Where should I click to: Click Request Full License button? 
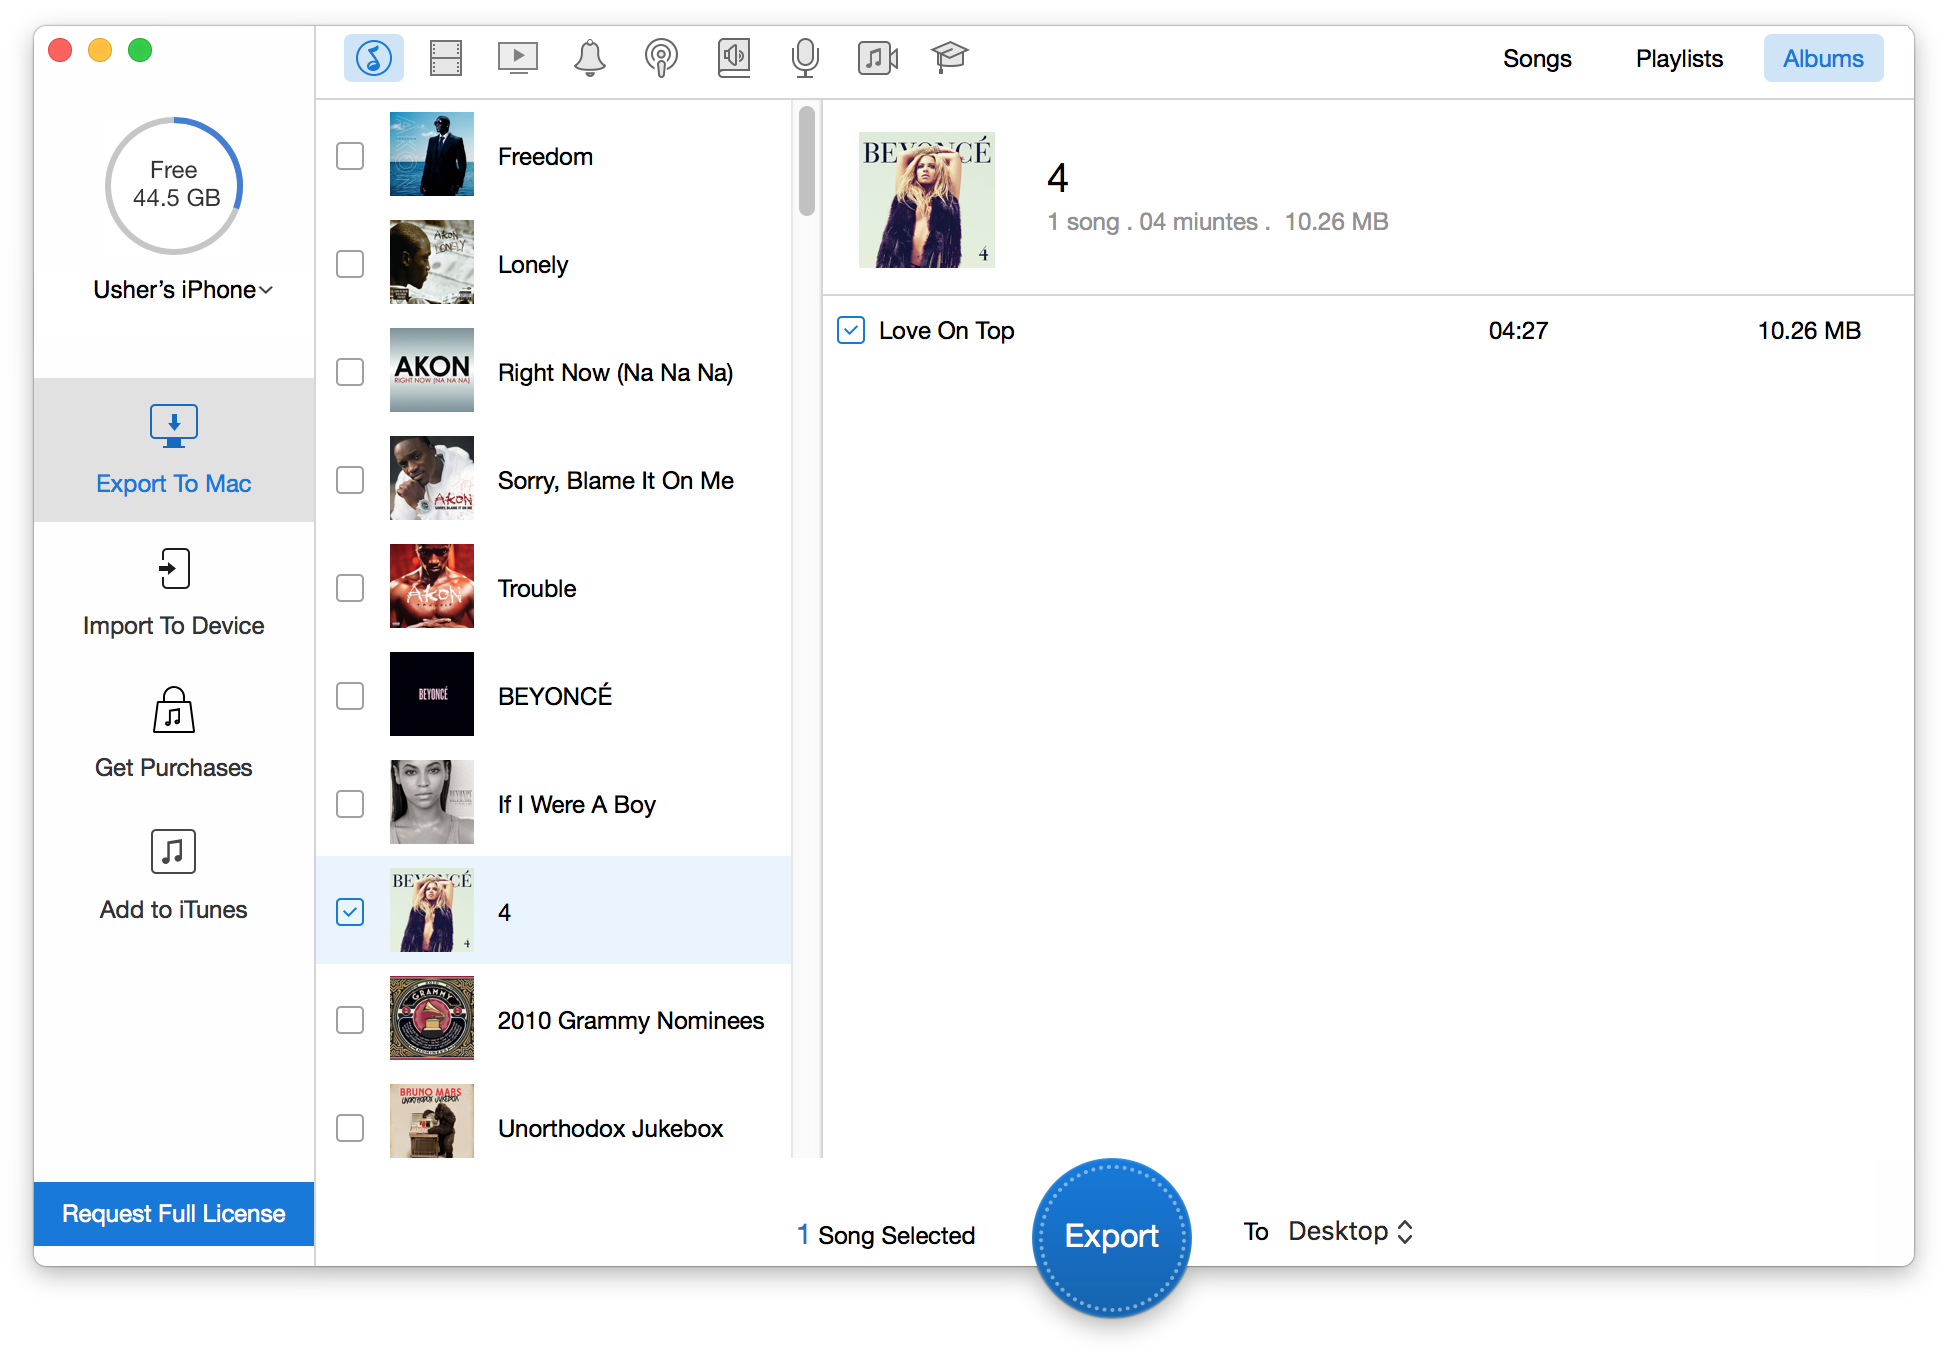(174, 1213)
